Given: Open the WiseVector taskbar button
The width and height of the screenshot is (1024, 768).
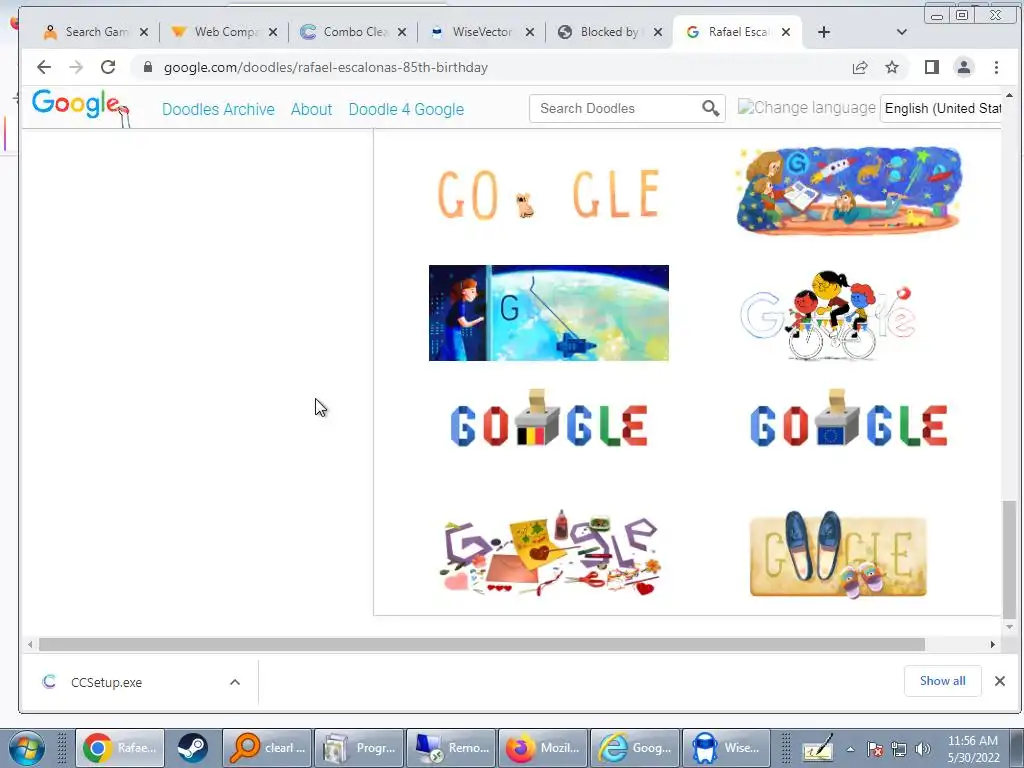Looking at the screenshot, I should coord(728,748).
